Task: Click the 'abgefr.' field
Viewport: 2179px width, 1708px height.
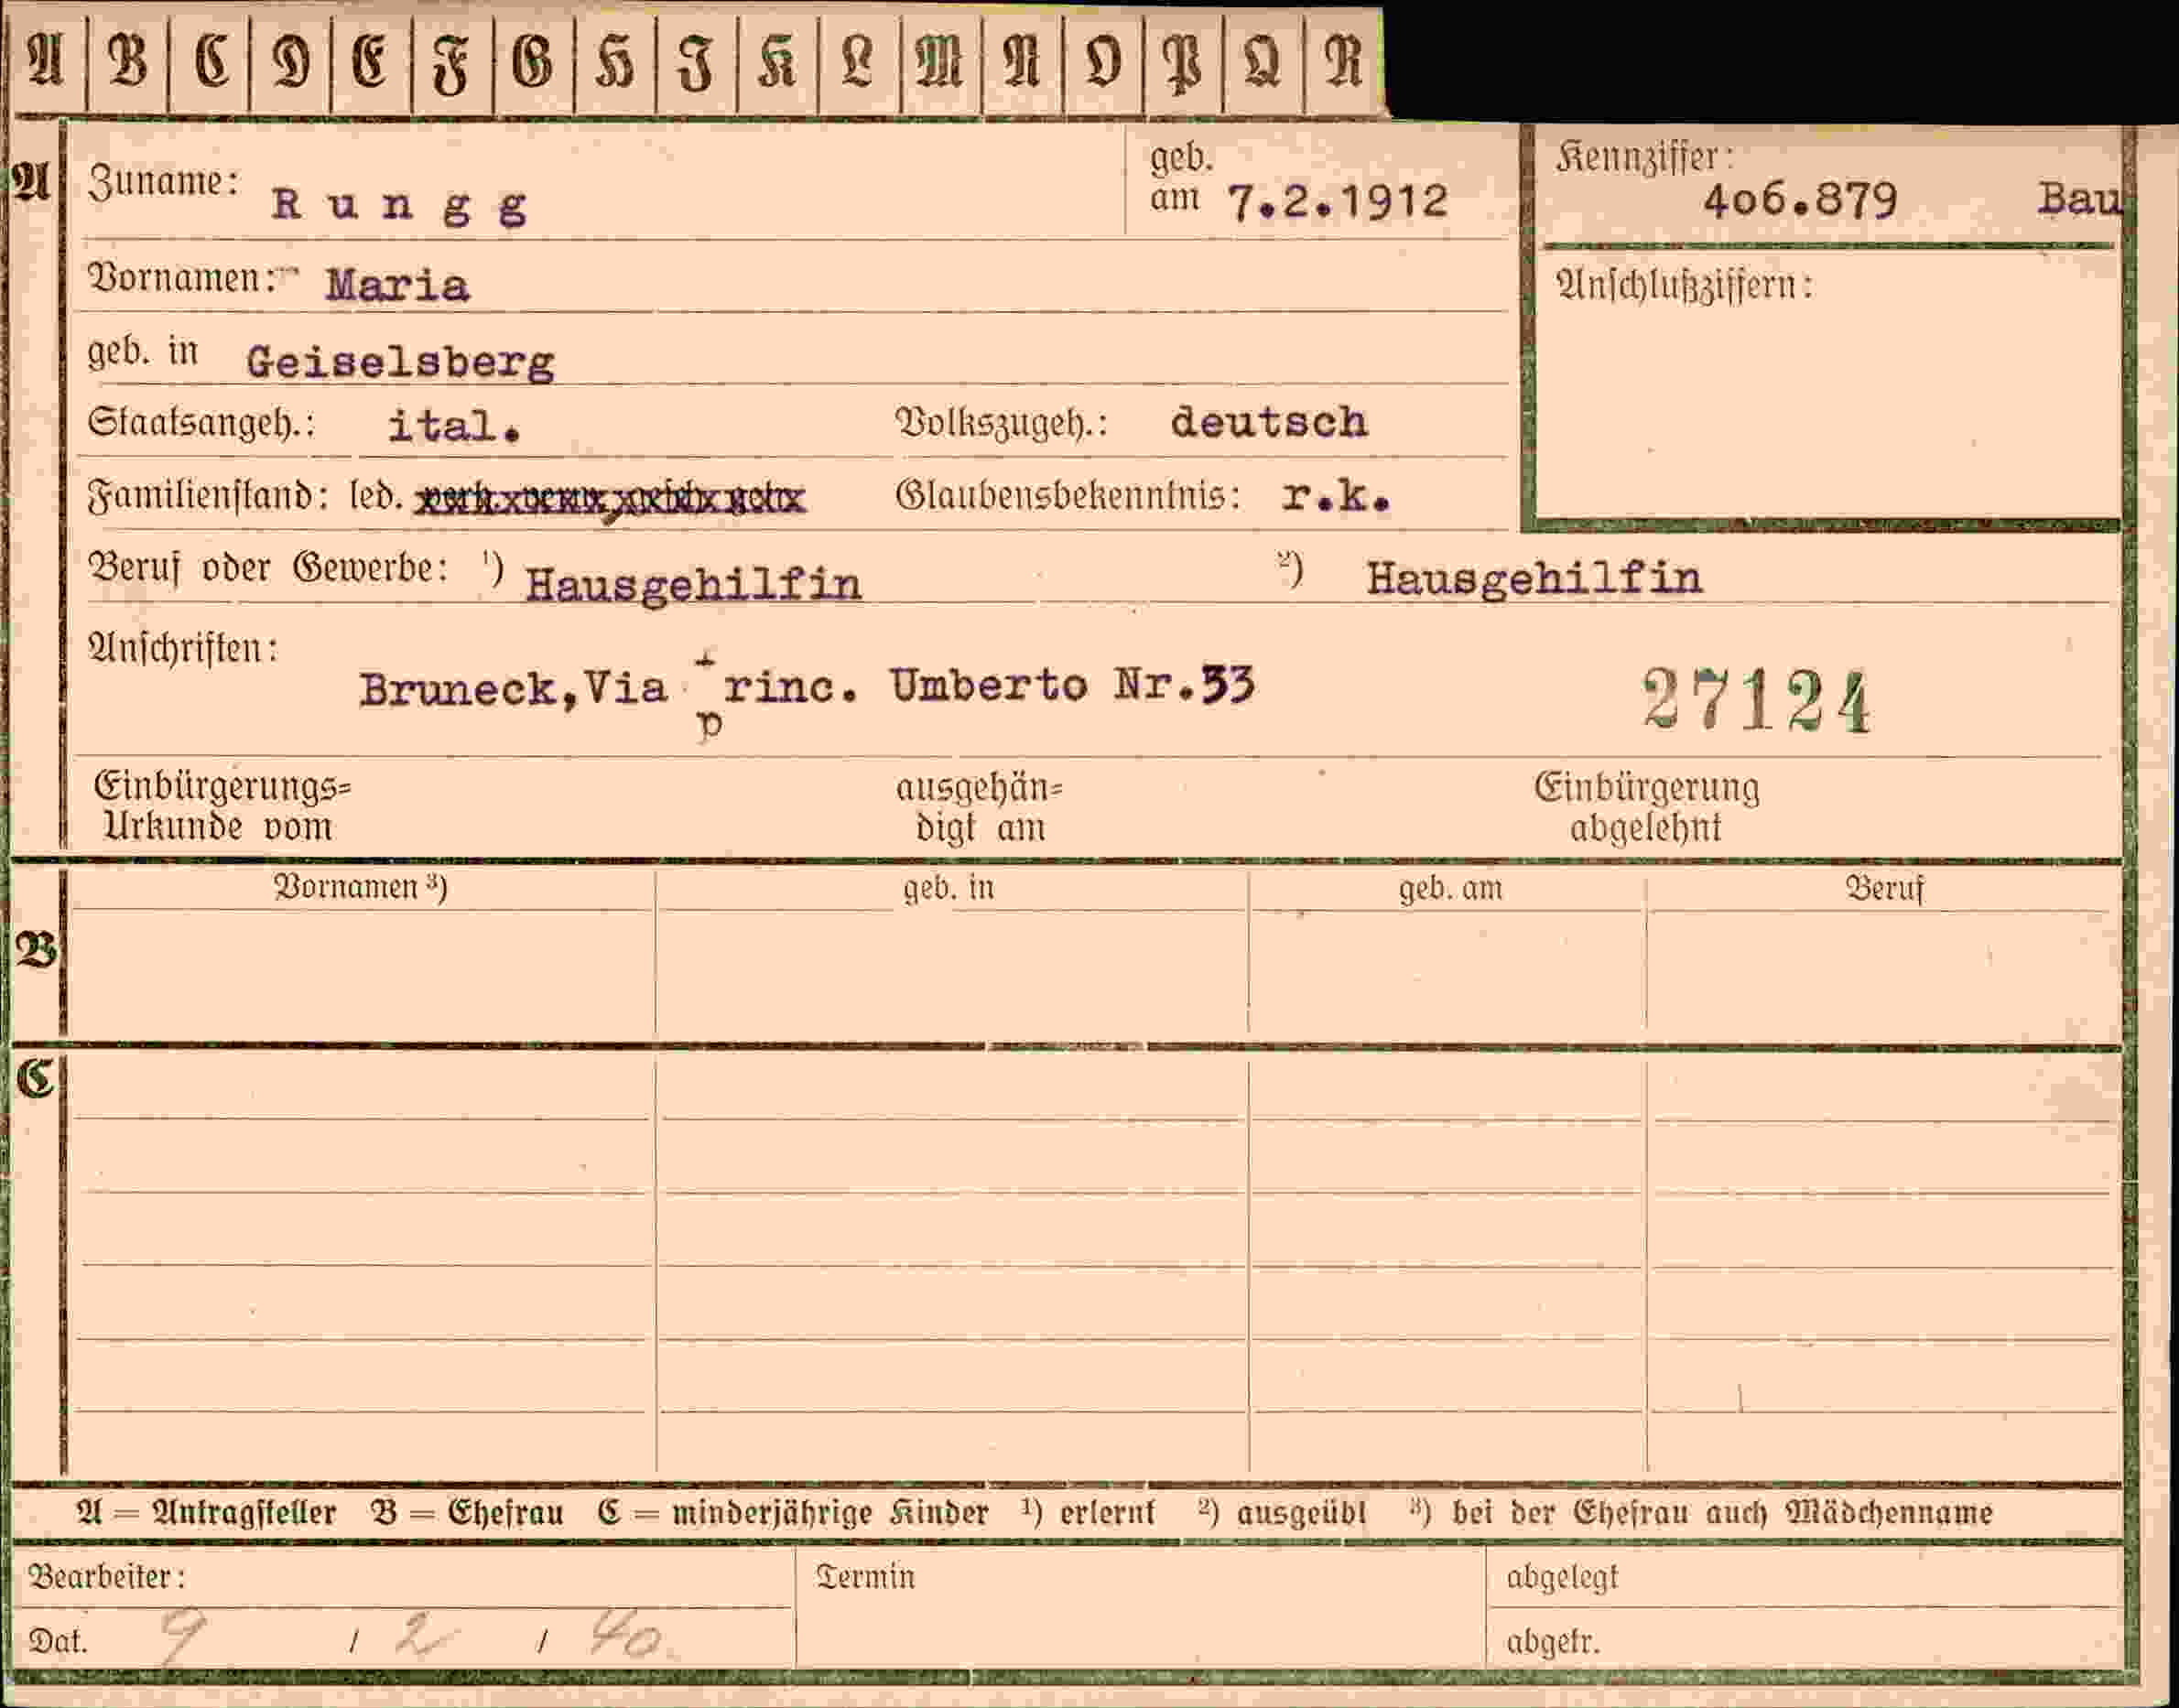Action: 1805,1640
